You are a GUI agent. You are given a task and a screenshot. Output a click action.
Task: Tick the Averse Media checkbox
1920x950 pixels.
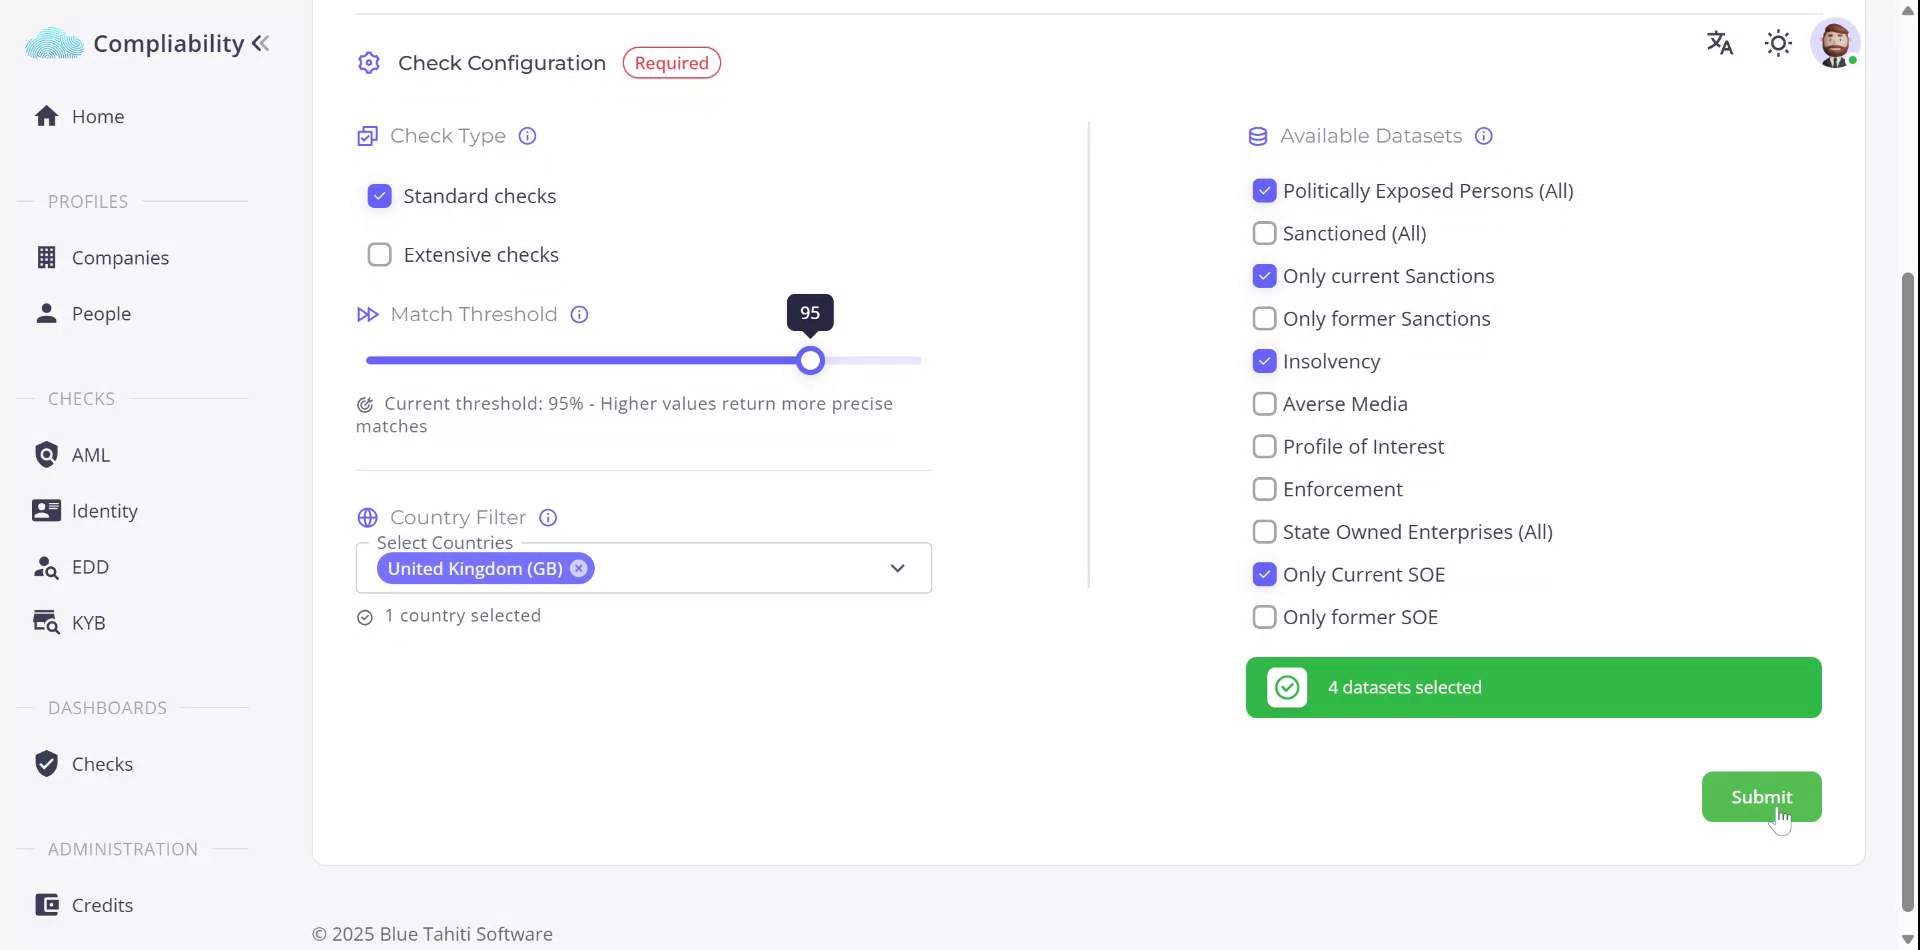click(x=1264, y=404)
